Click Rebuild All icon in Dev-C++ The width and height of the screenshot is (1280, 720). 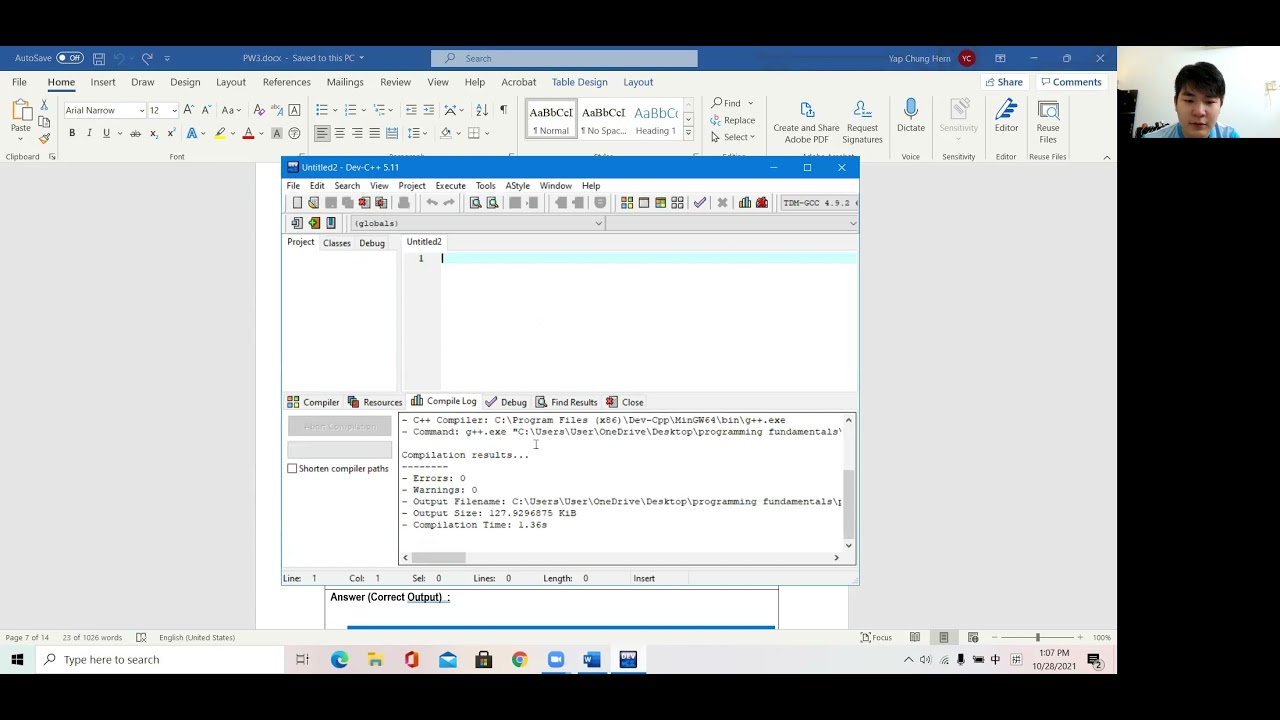click(x=677, y=203)
